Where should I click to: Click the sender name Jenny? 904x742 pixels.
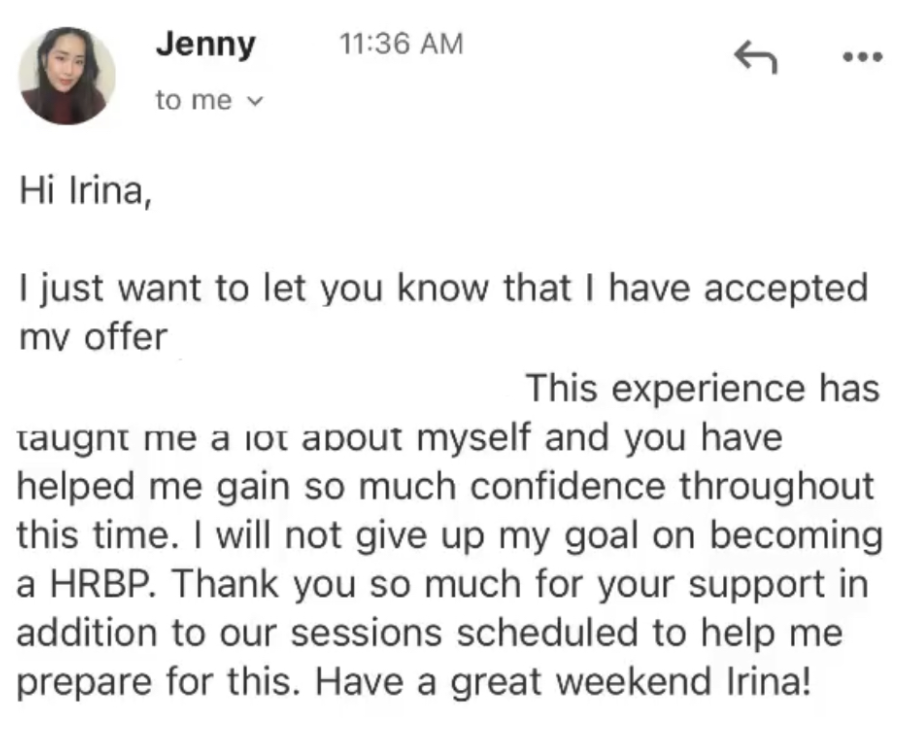pos(205,45)
